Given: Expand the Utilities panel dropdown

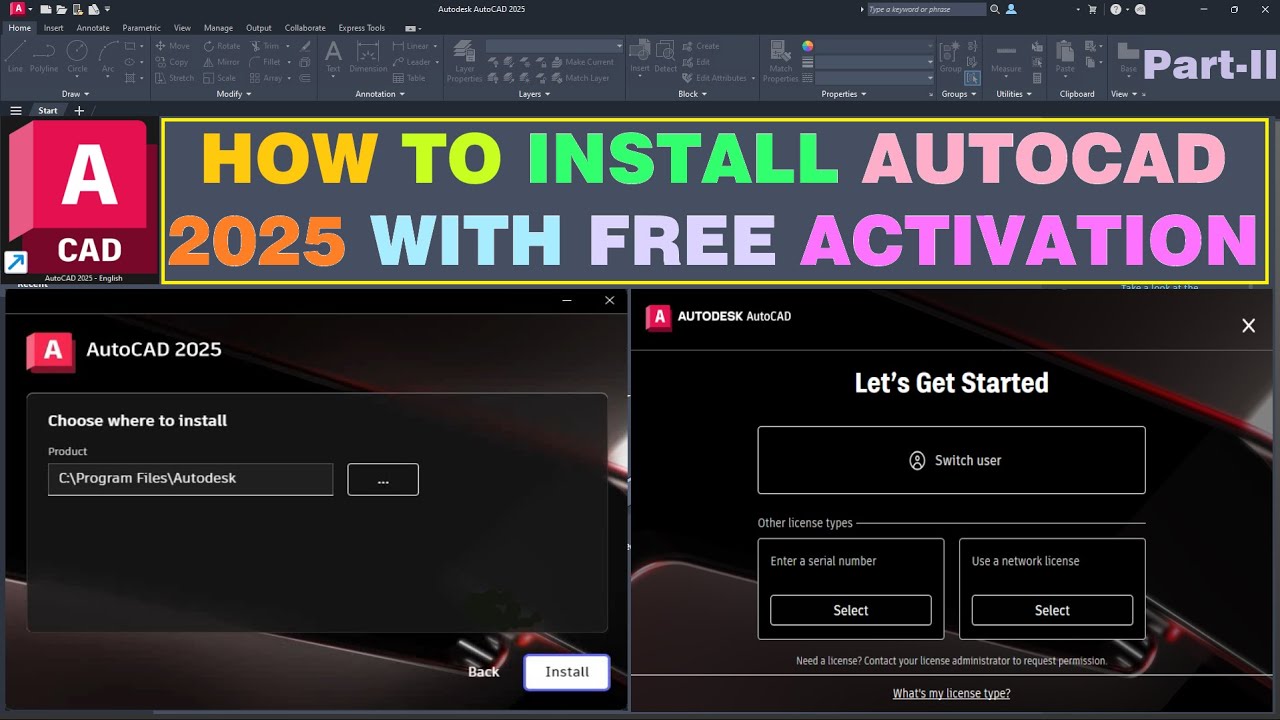Looking at the screenshot, I should tap(1014, 94).
